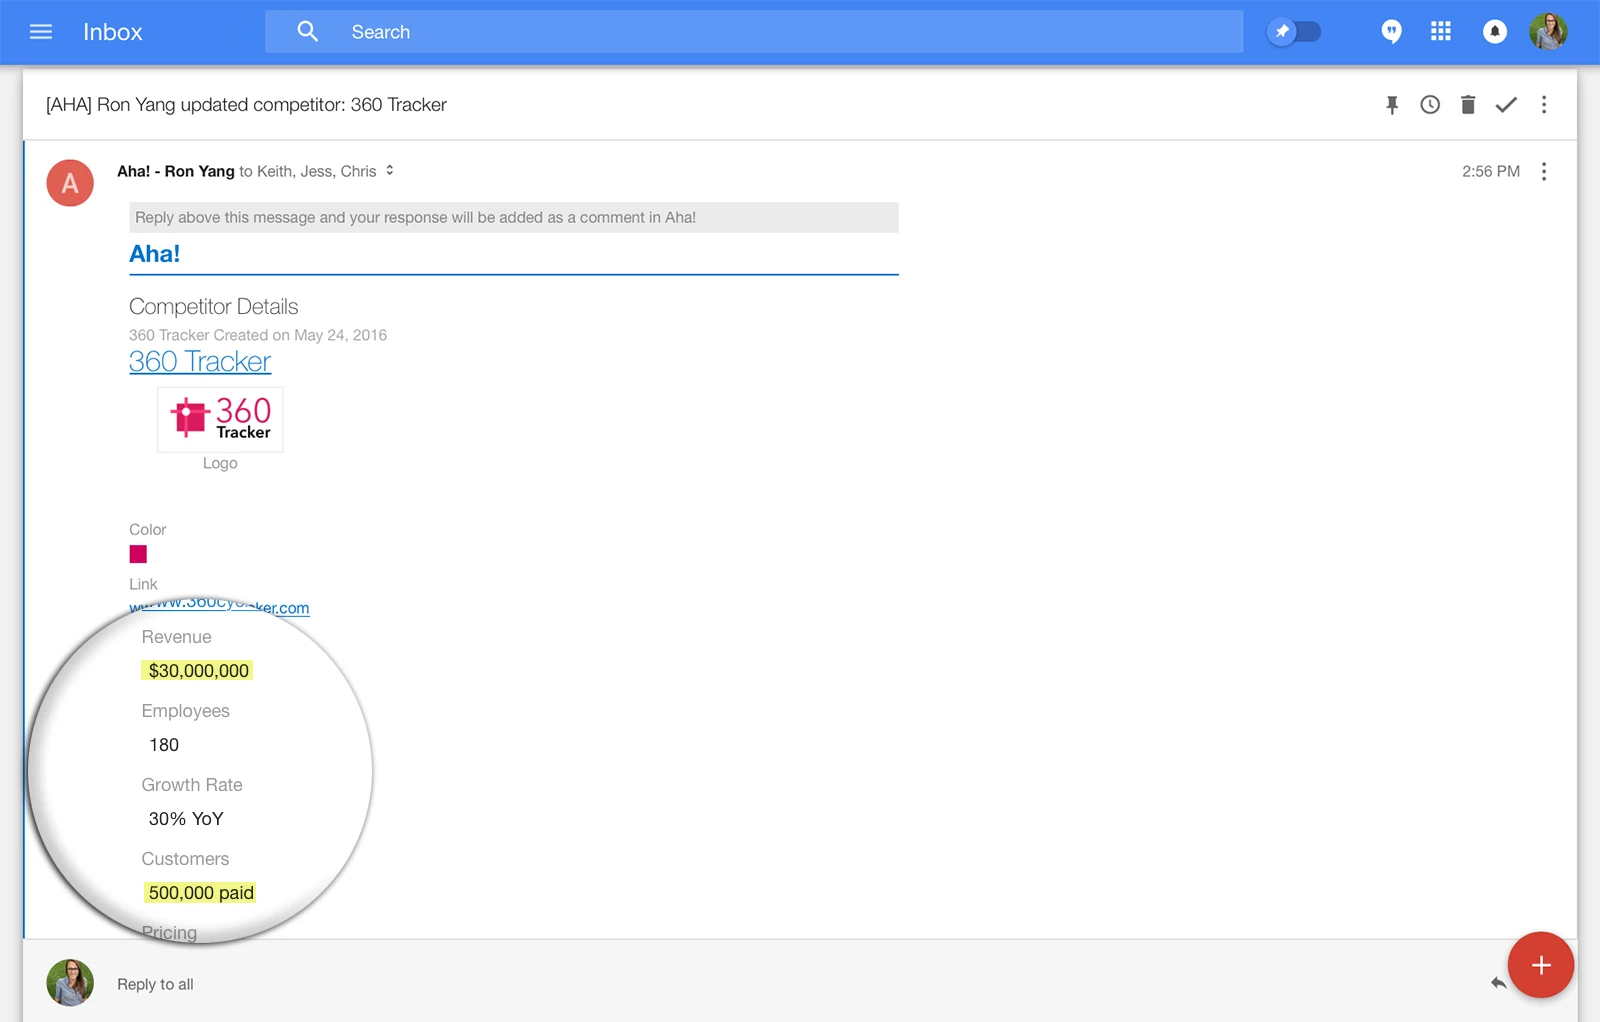Open the hamburger main menu
The image size is (1600, 1022).
[x=41, y=32]
